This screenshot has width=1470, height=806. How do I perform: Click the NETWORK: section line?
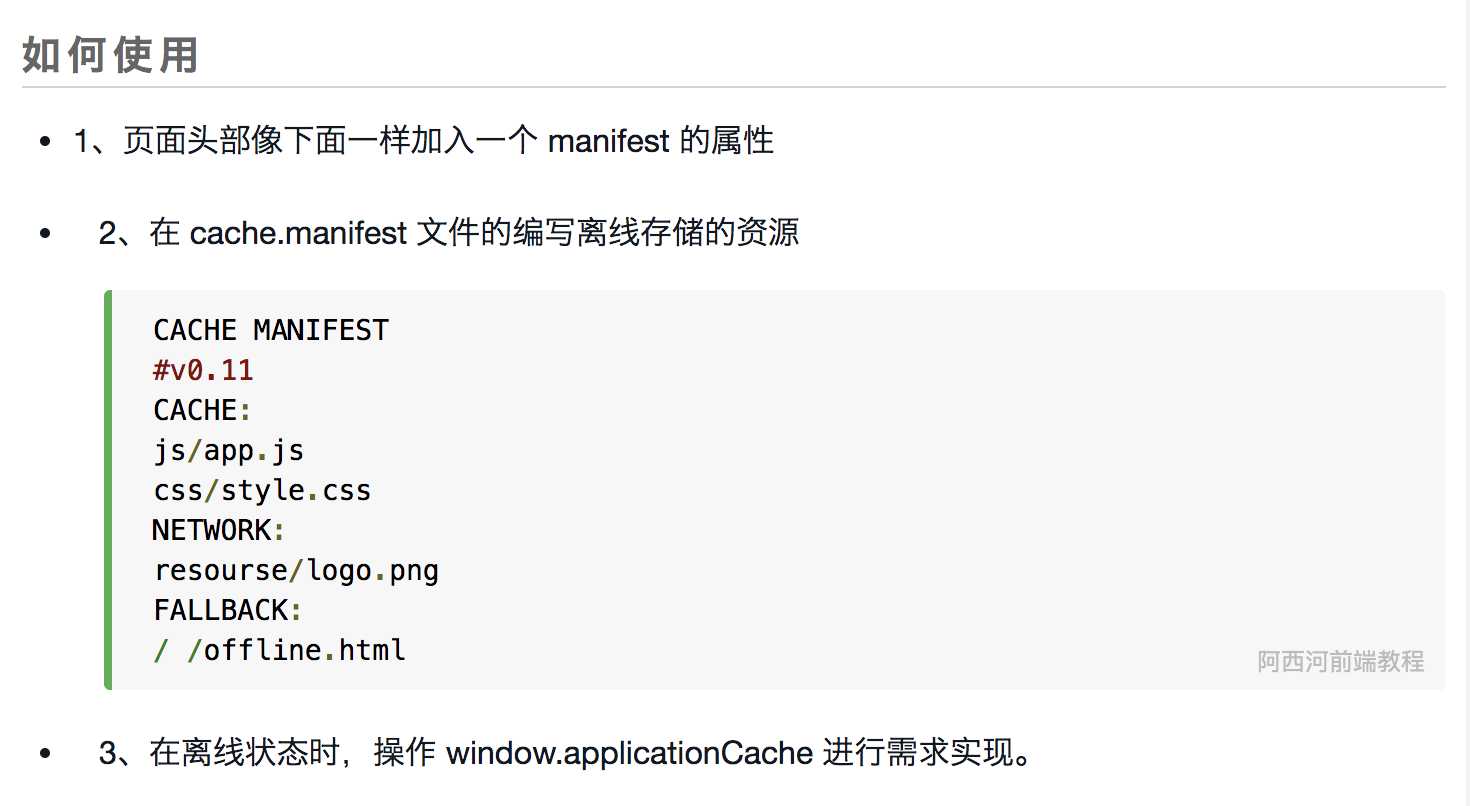[220, 530]
